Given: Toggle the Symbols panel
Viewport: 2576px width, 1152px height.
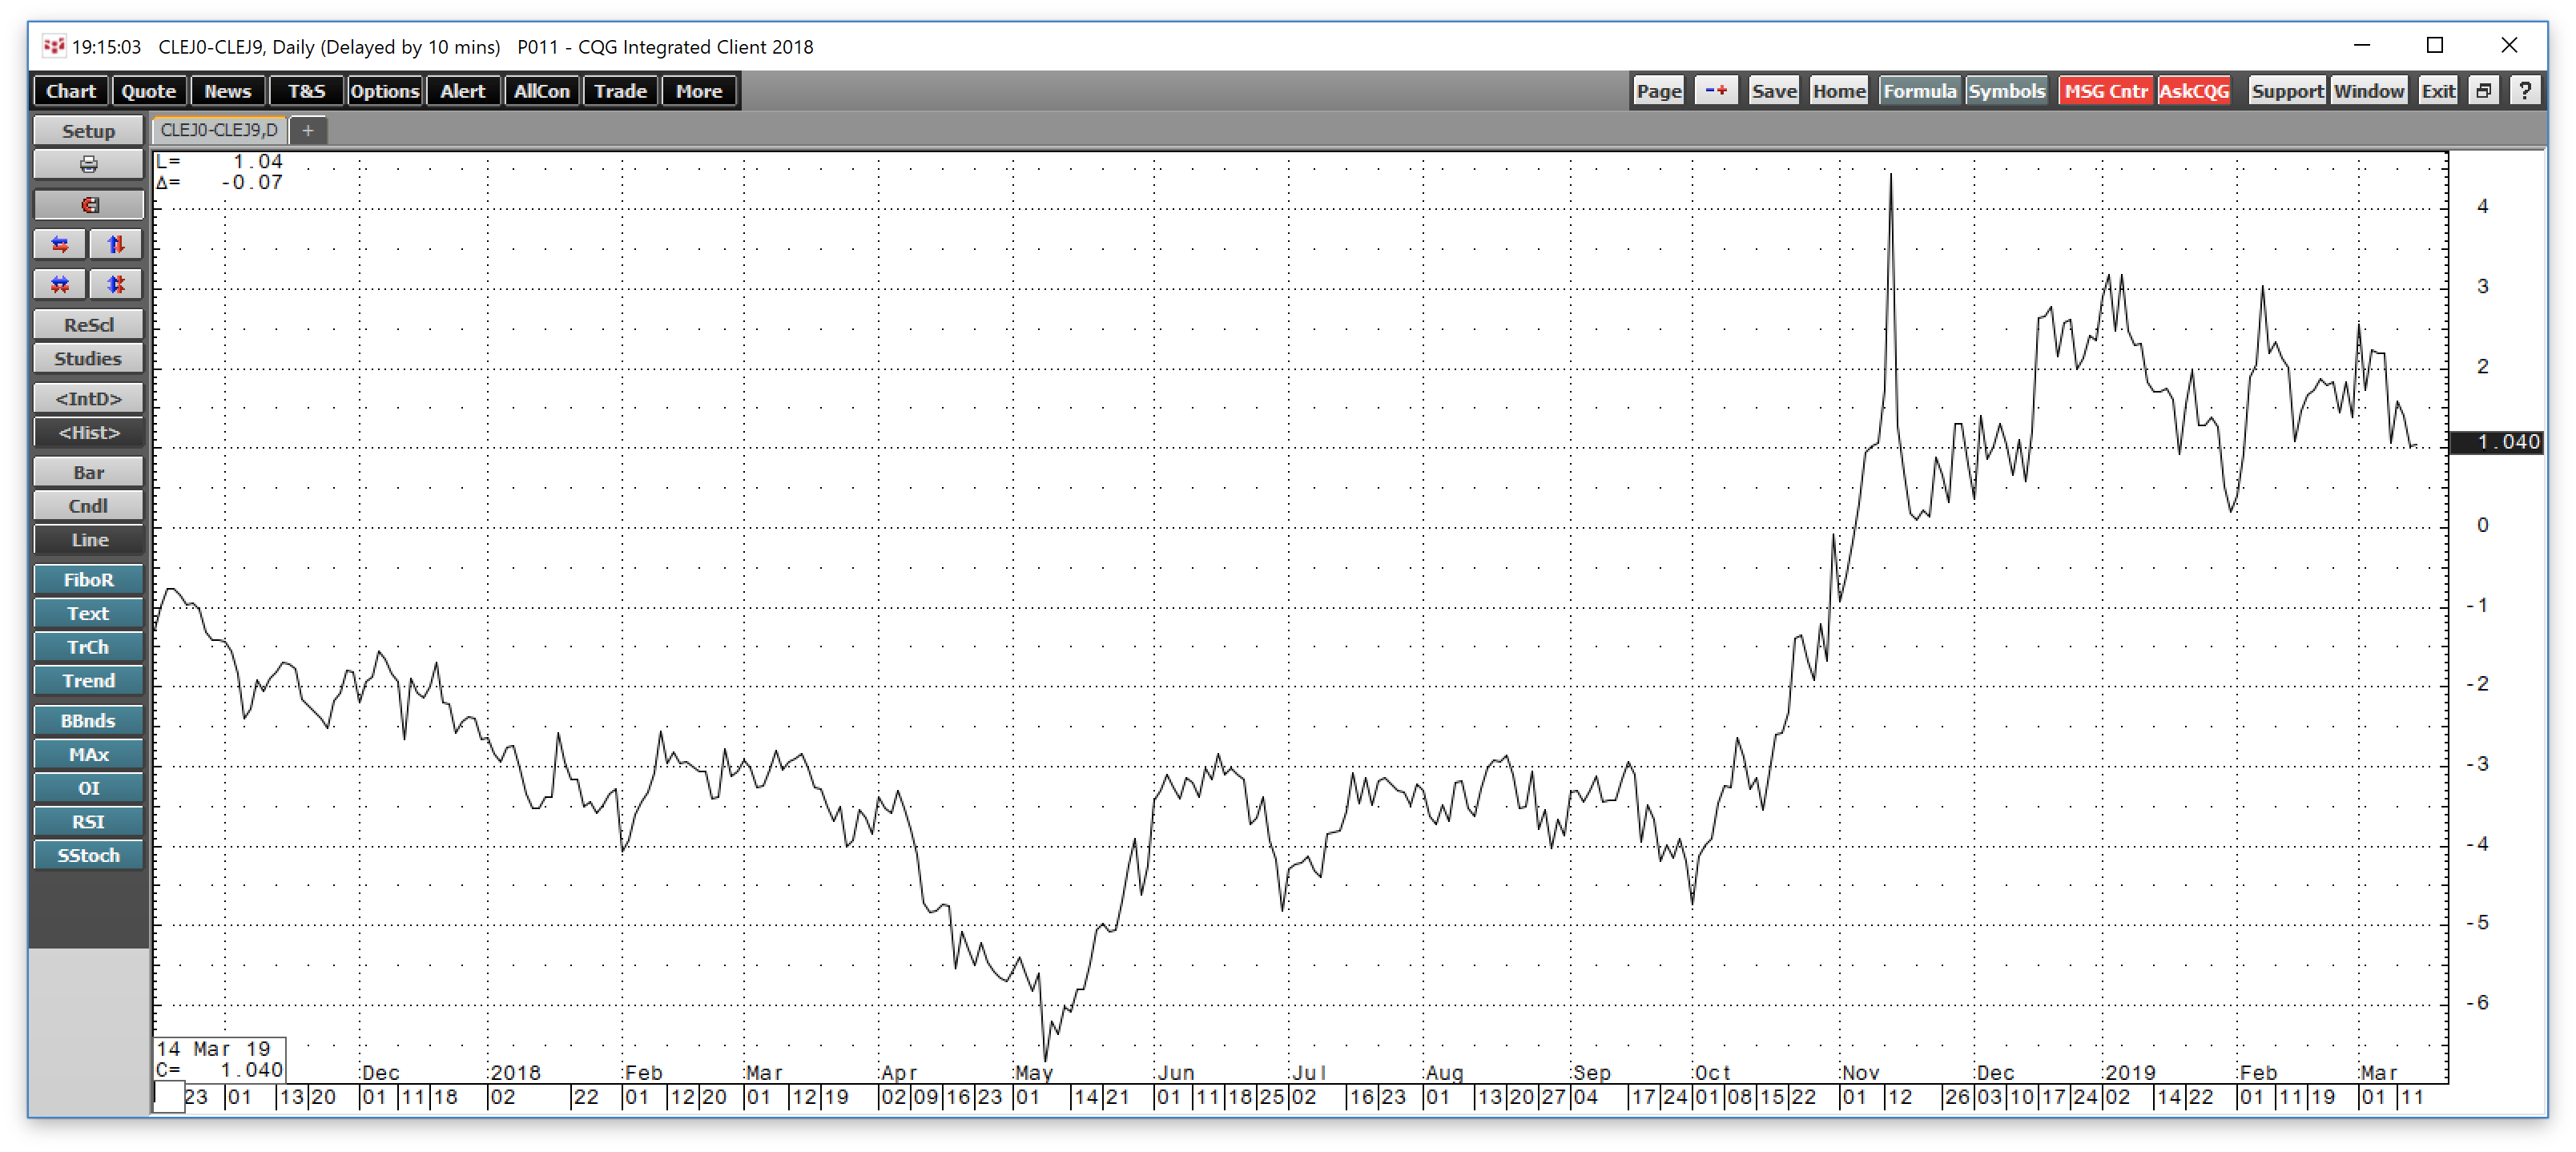Looking at the screenshot, I should [x=2007, y=90].
